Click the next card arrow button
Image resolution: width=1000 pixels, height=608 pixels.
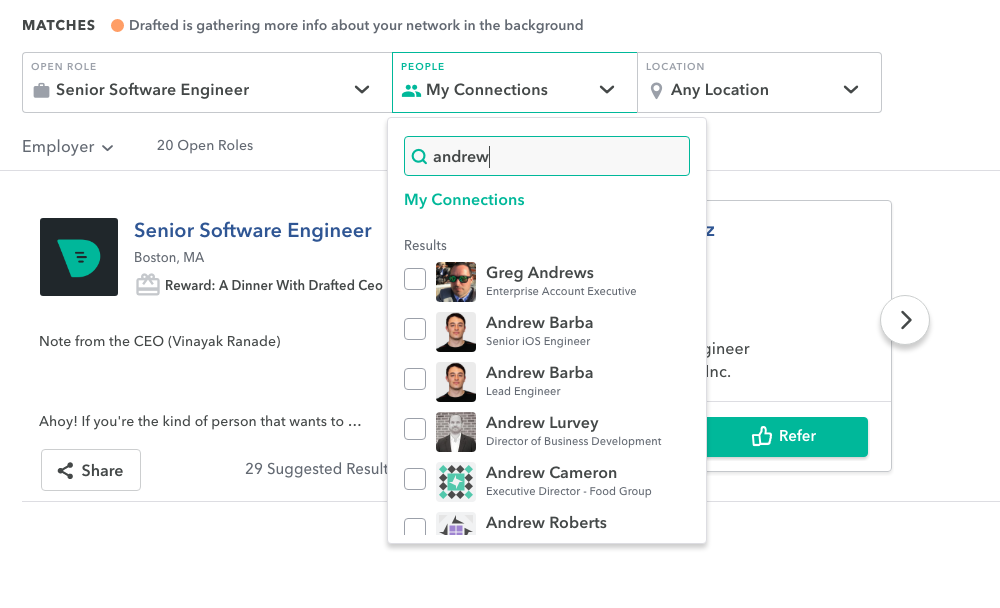point(905,320)
